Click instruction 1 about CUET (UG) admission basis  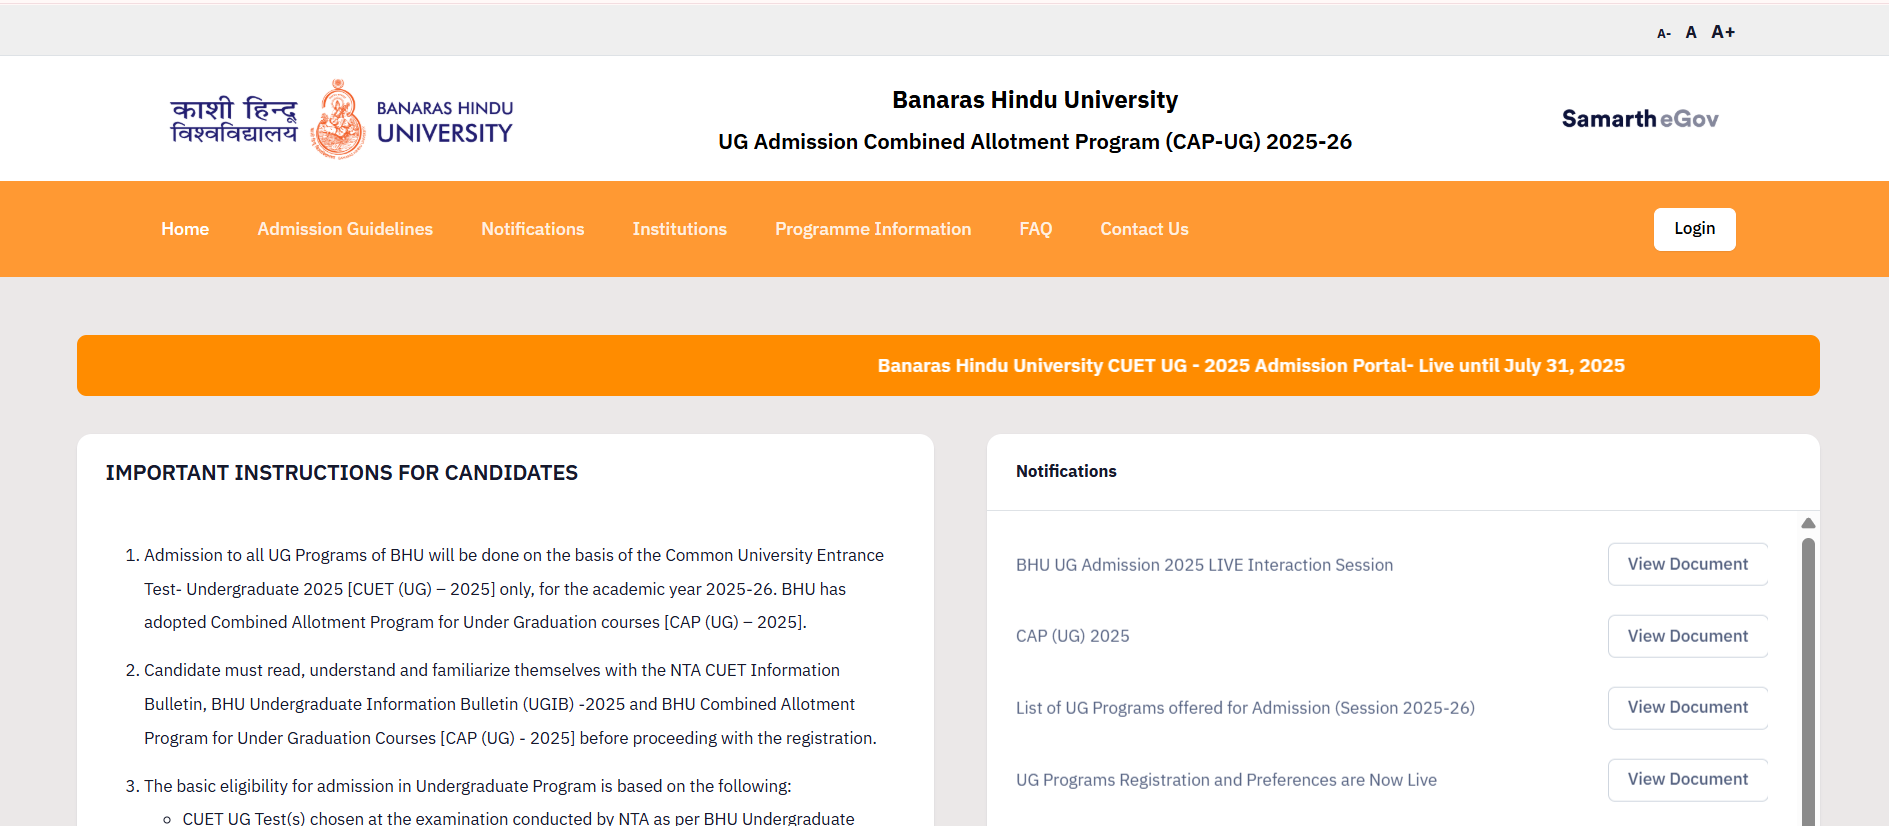pos(514,589)
